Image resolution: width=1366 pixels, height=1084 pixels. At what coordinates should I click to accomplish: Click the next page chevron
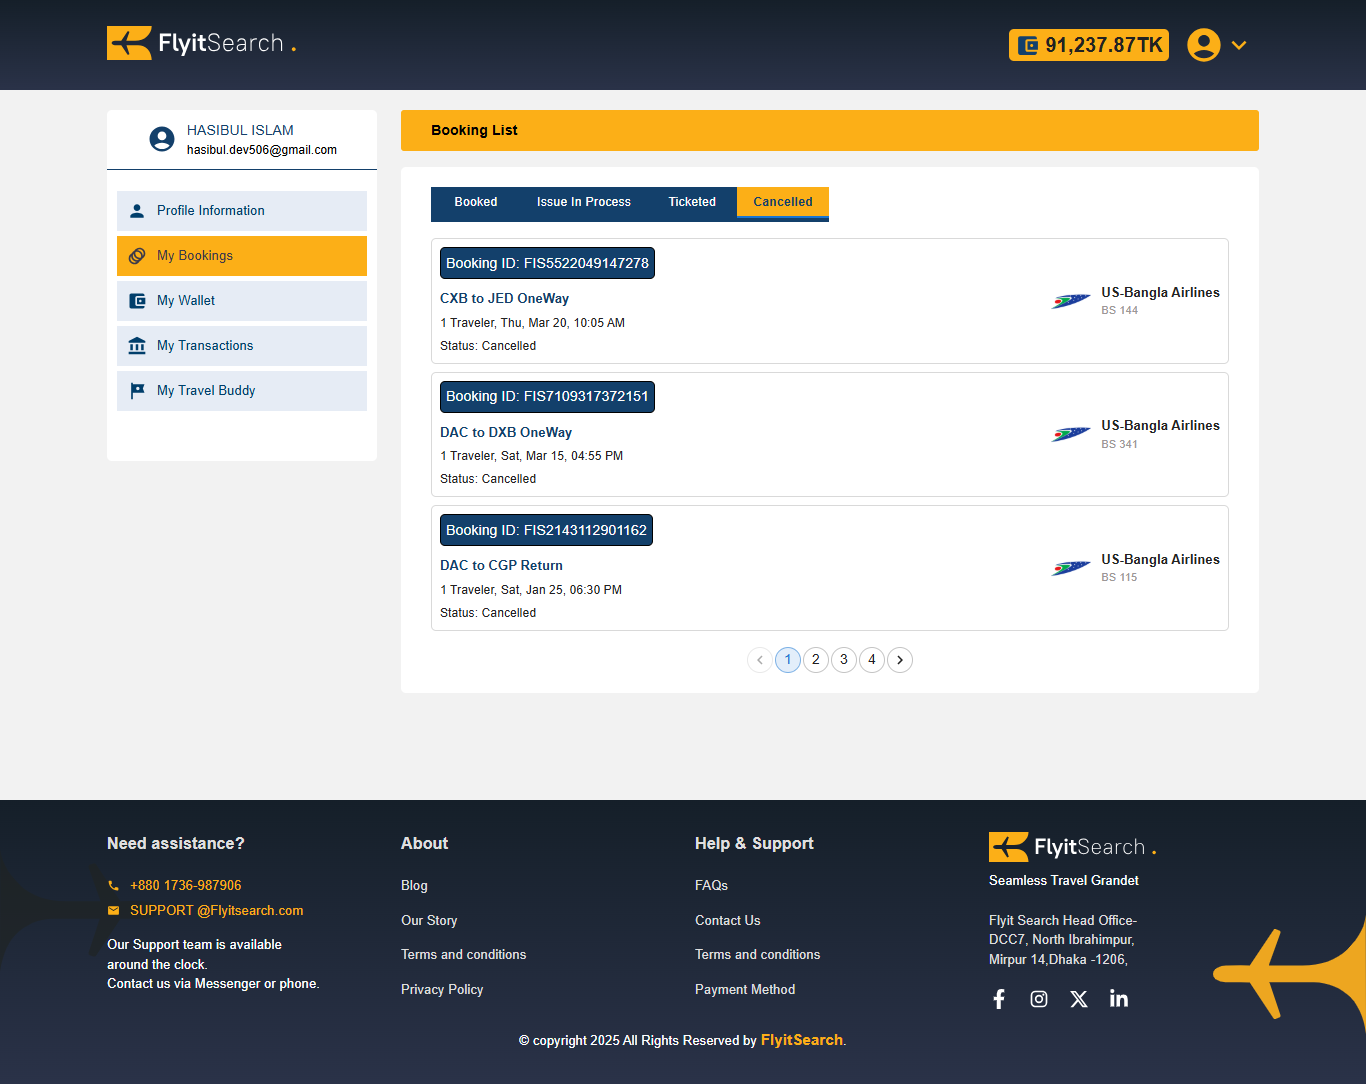[x=900, y=660]
